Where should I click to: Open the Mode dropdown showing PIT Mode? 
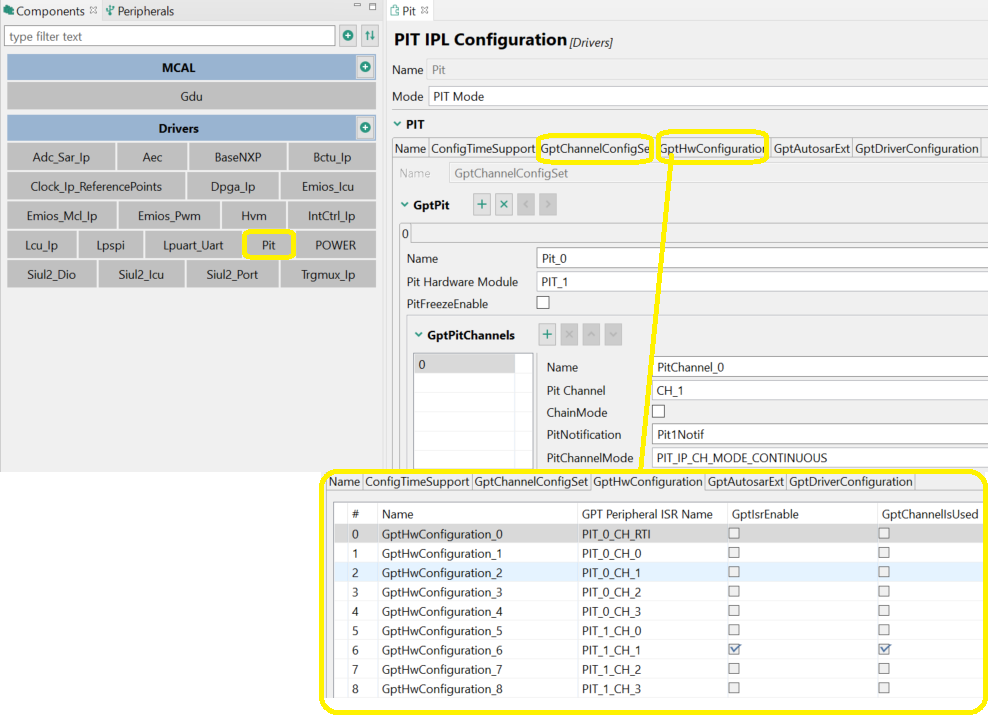[708, 96]
